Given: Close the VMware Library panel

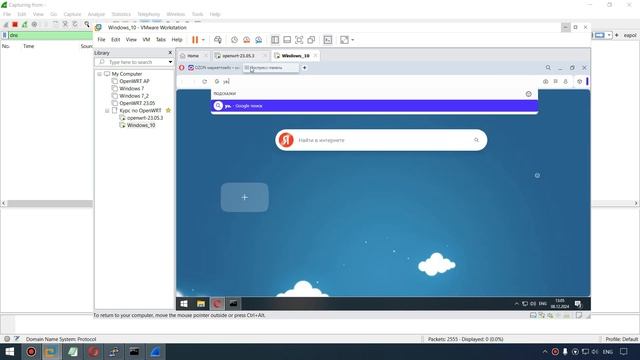Looking at the screenshot, I should pos(170,53).
